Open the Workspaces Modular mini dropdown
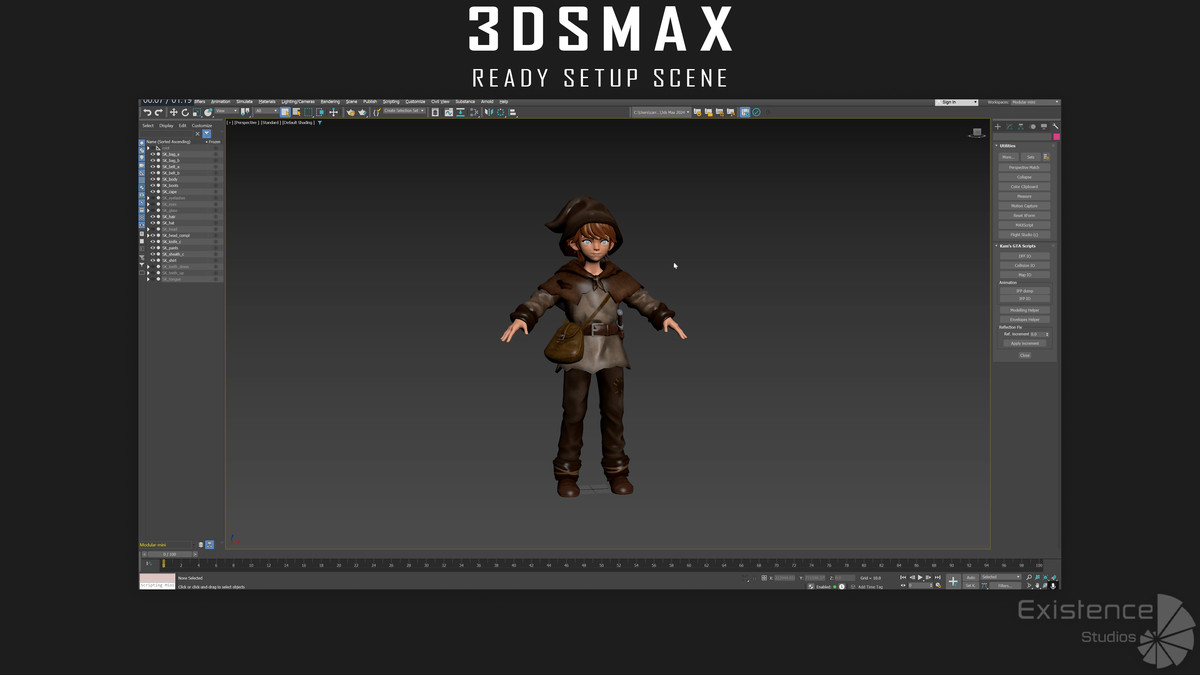 [1035, 102]
